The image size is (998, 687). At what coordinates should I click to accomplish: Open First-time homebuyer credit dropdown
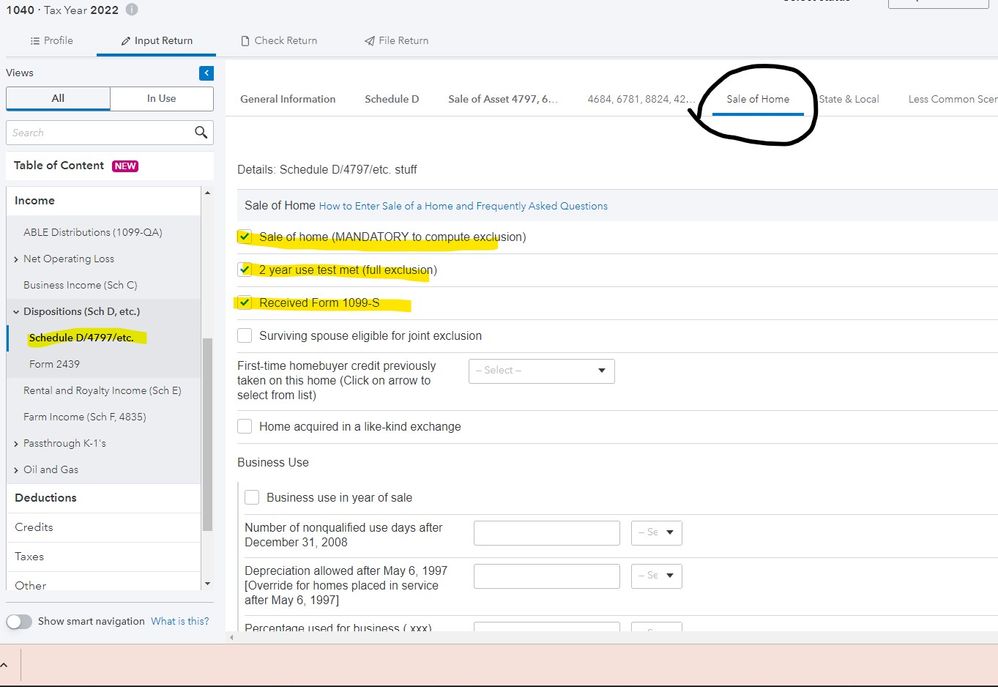tap(541, 371)
